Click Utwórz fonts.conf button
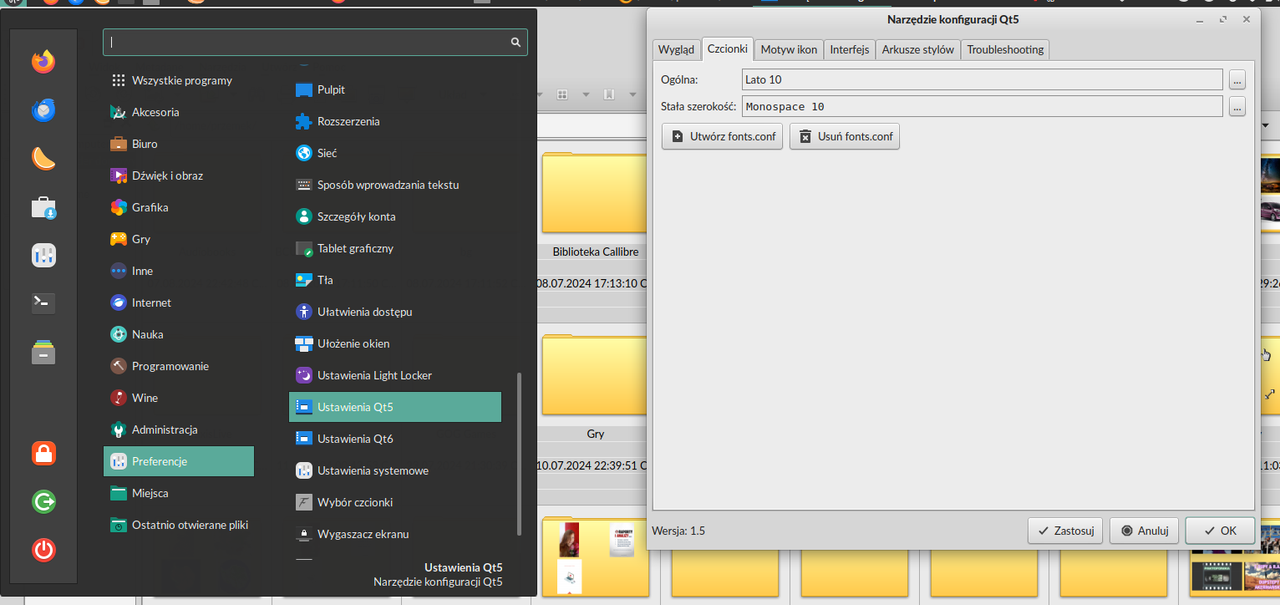The image size is (1280, 605). [x=722, y=136]
